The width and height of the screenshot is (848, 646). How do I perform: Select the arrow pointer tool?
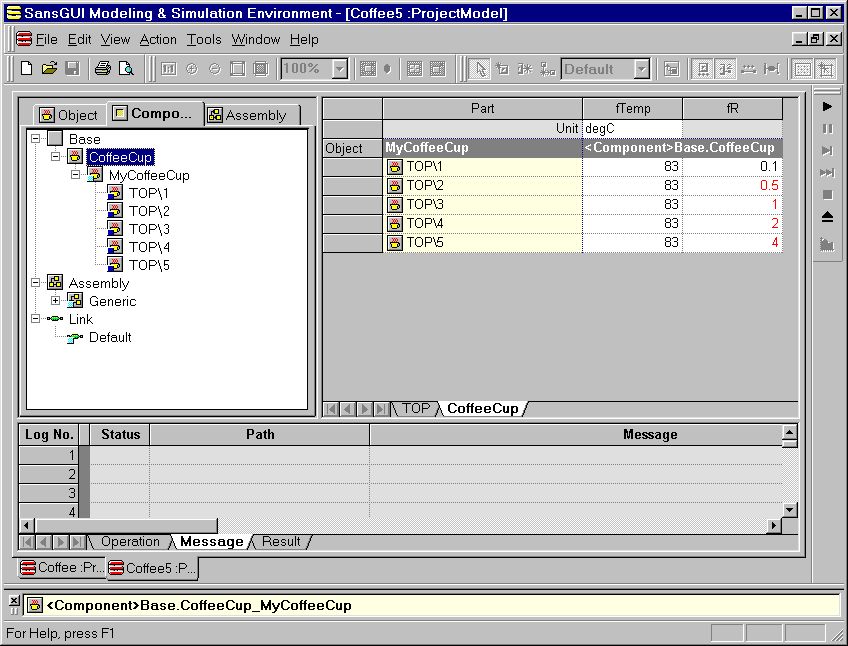480,69
